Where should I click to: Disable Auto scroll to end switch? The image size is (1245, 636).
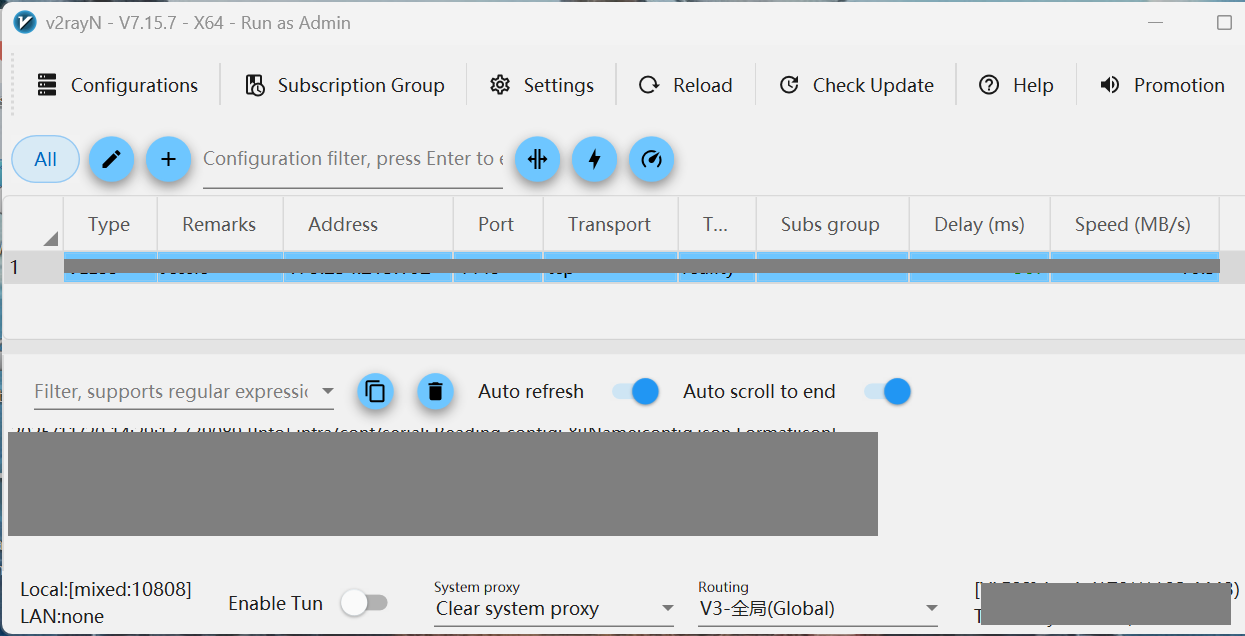(x=887, y=391)
